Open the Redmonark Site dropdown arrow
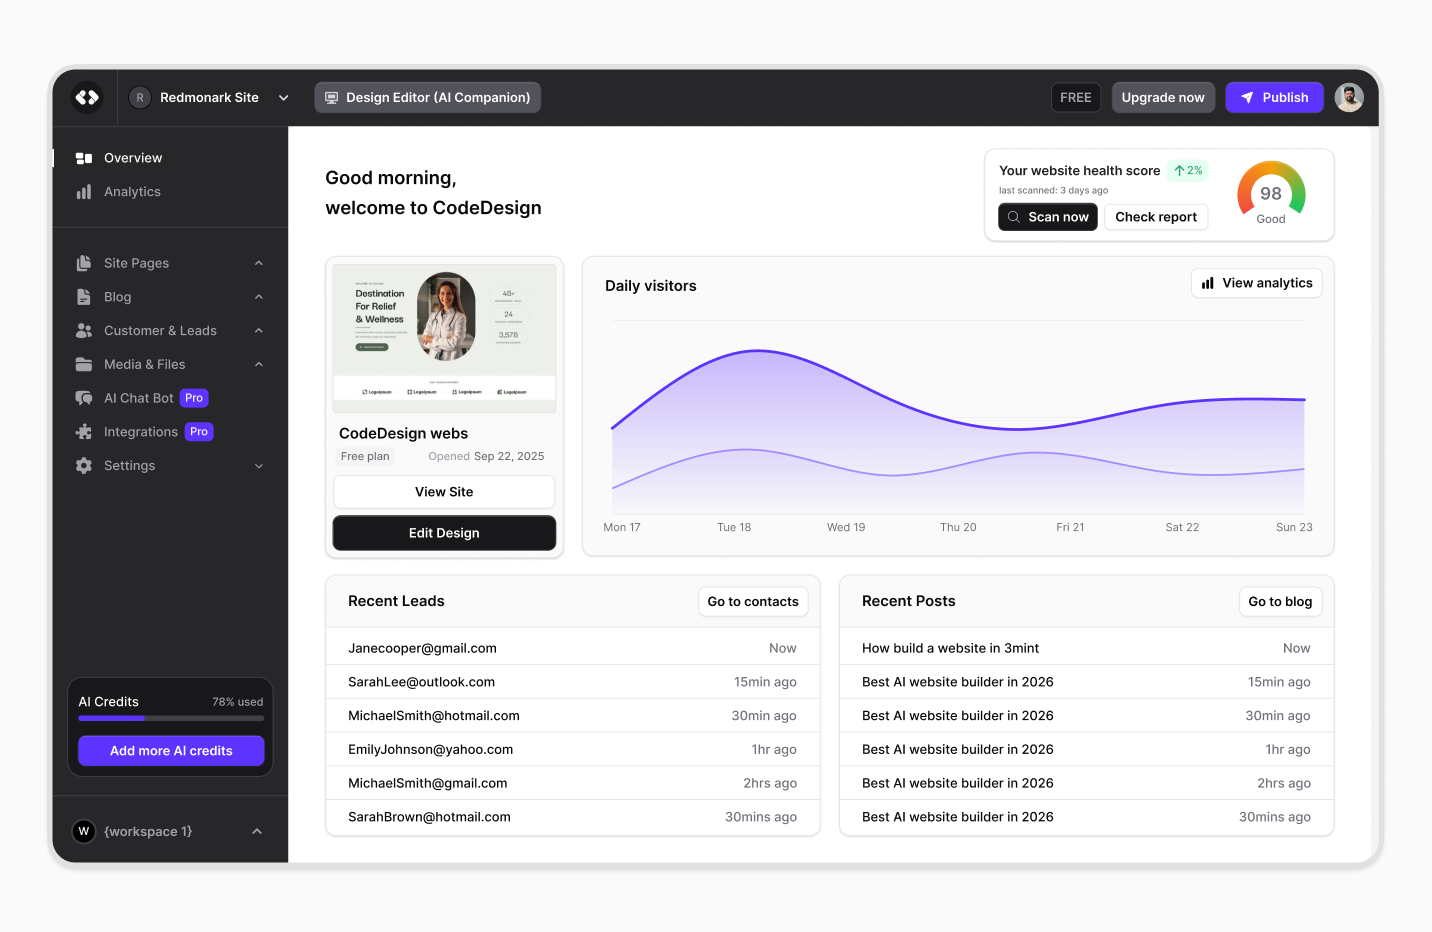The image size is (1432, 932). point(284,98)
